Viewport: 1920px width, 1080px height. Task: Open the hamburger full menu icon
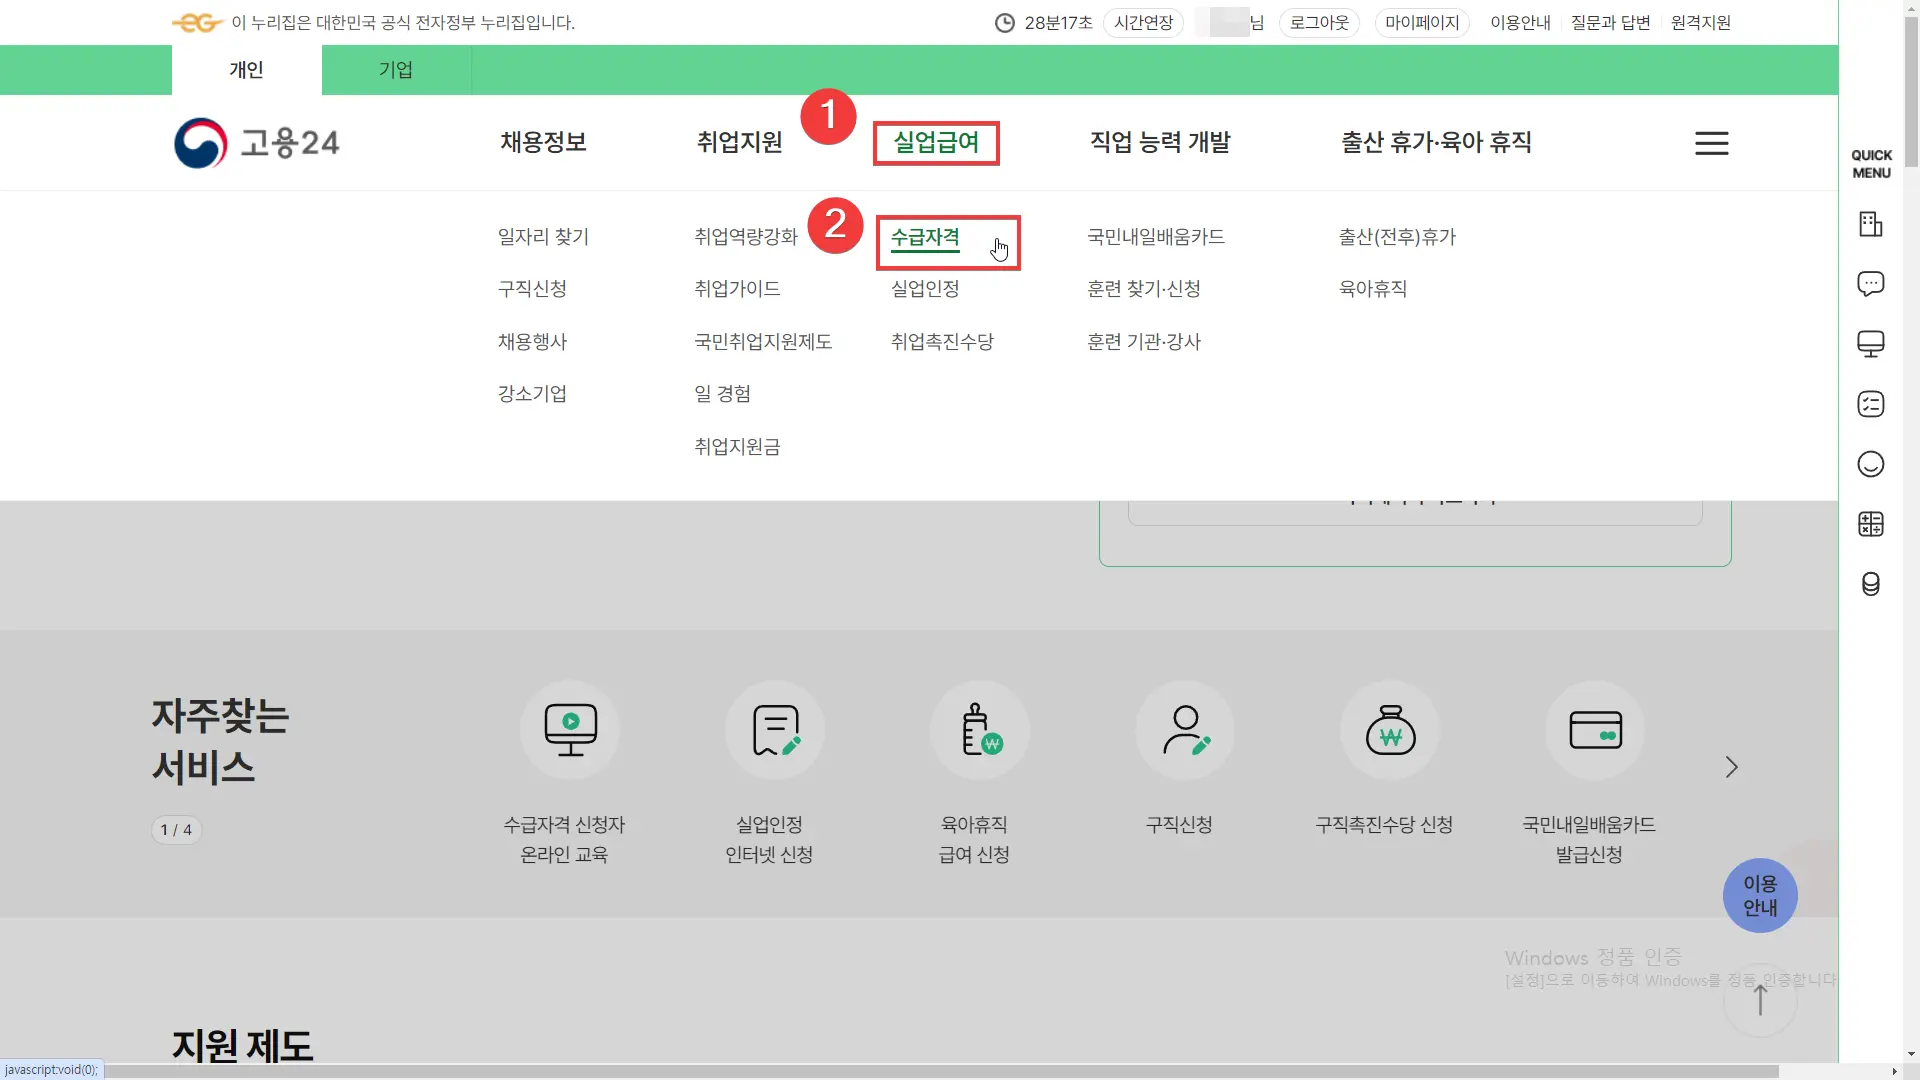(1711, 143)
